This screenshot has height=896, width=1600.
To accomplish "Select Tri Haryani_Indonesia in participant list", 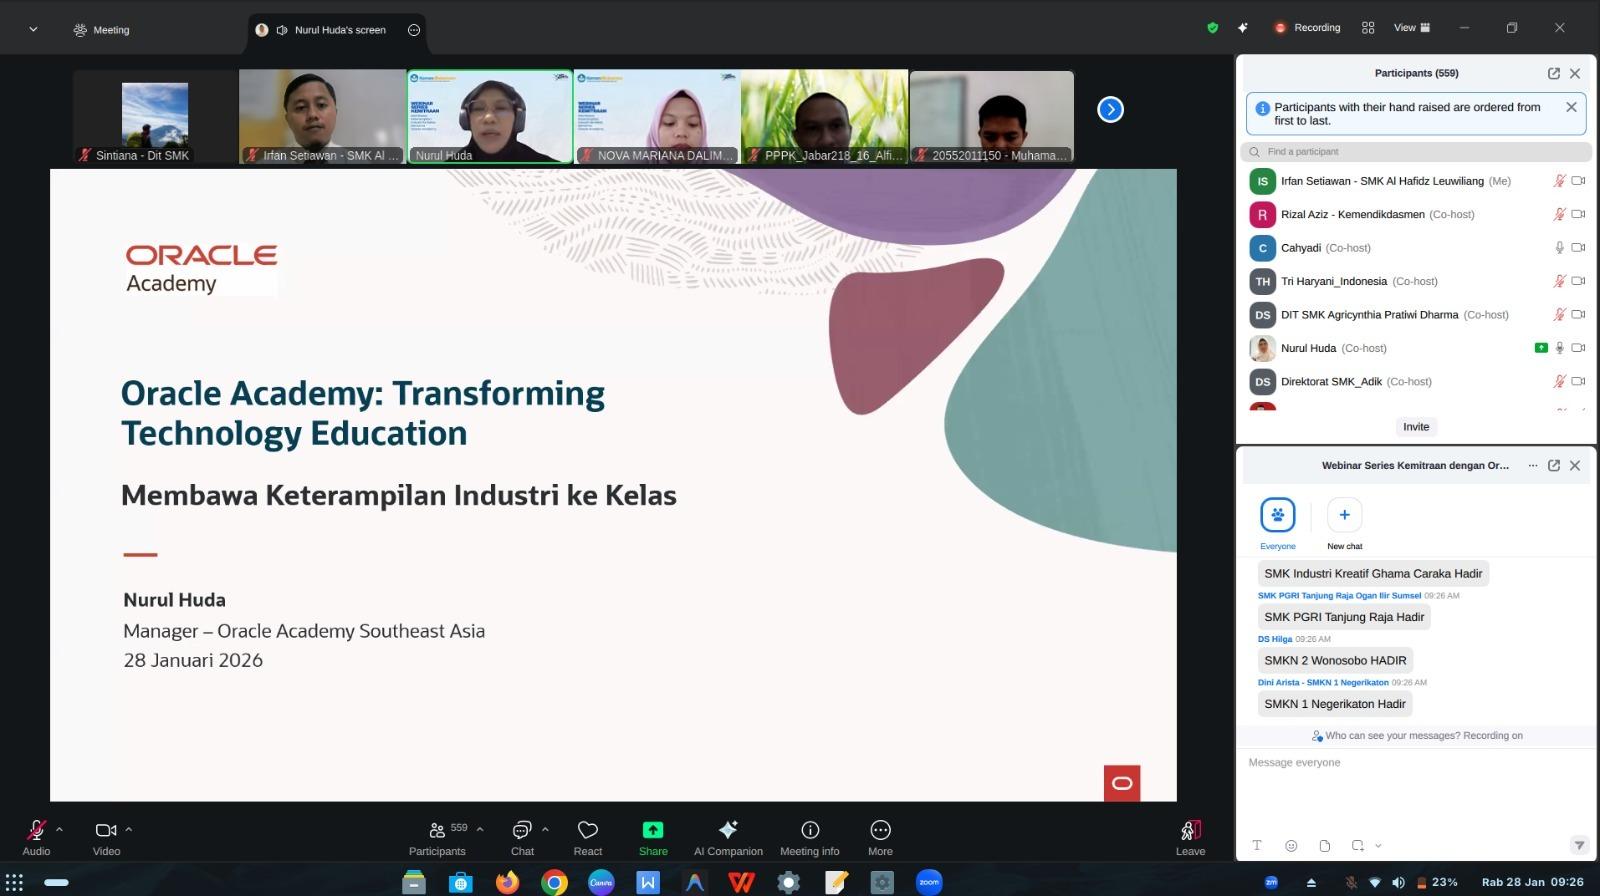I will pos(1416,281).
